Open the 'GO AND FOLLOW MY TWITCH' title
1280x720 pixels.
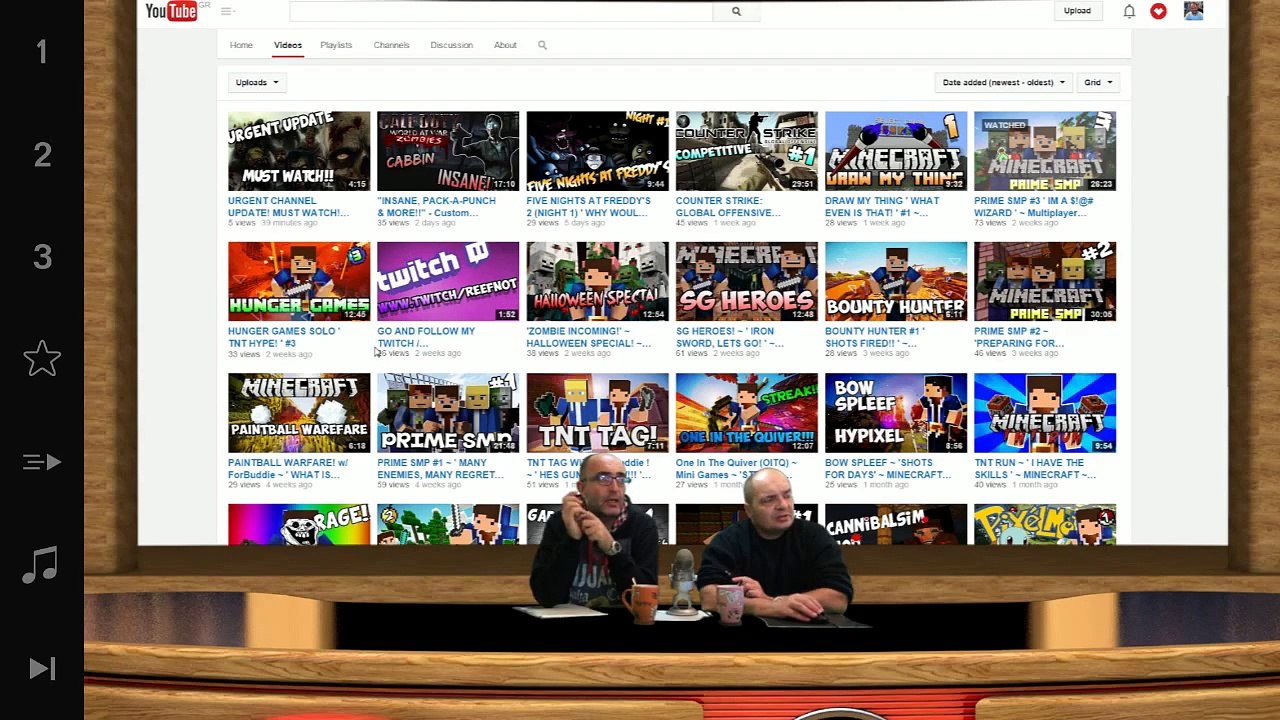click(426, 337)
